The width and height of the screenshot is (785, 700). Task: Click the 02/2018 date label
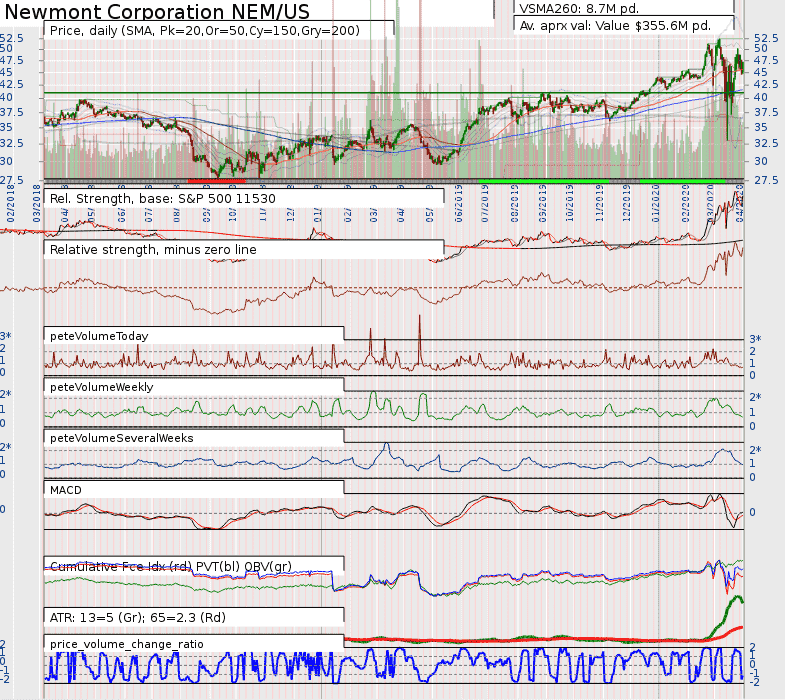tap(11, 203)
